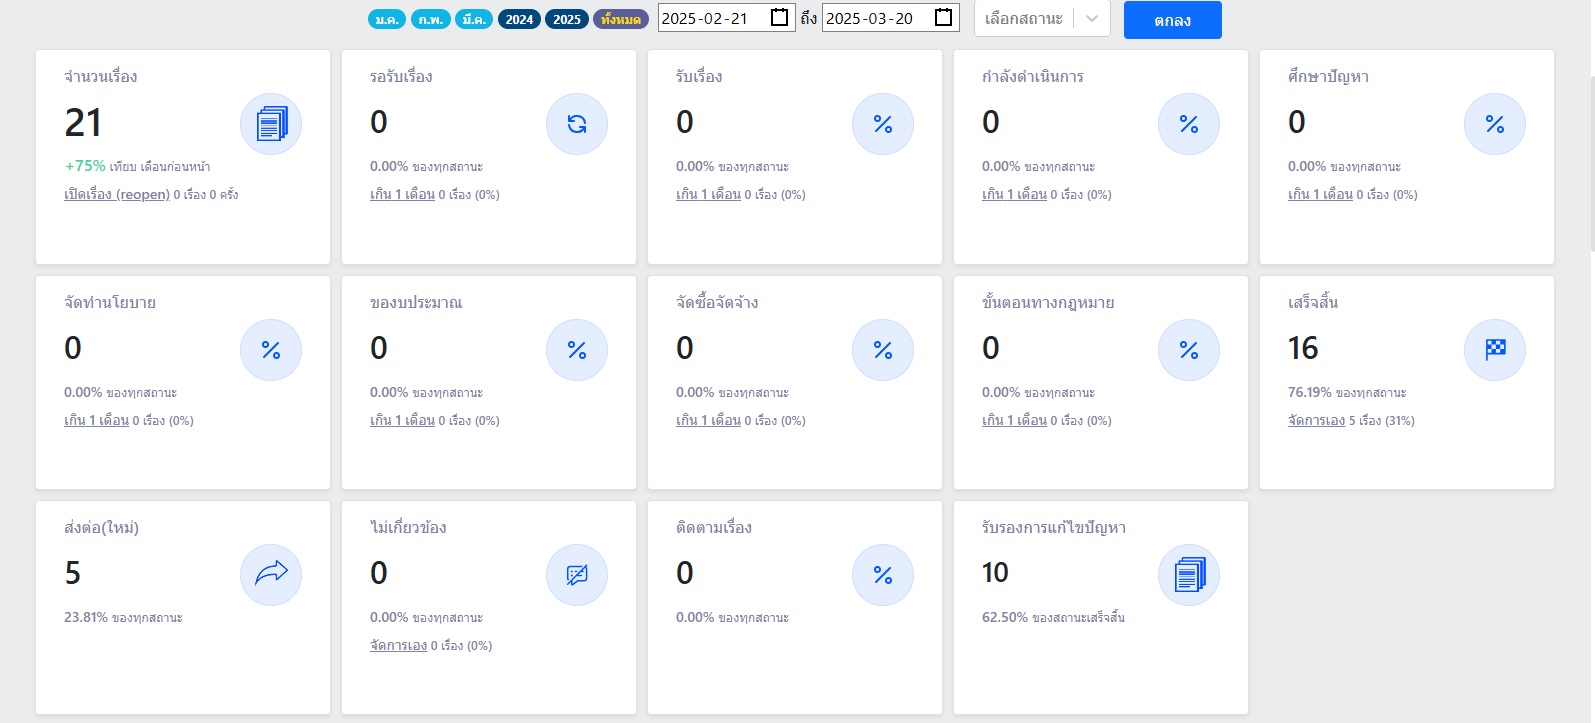1595x723 pixels.
Task: Click the percent icon in ขั้นตอนทางกฎหมาย card
Action: click(x=1189, y=350)
